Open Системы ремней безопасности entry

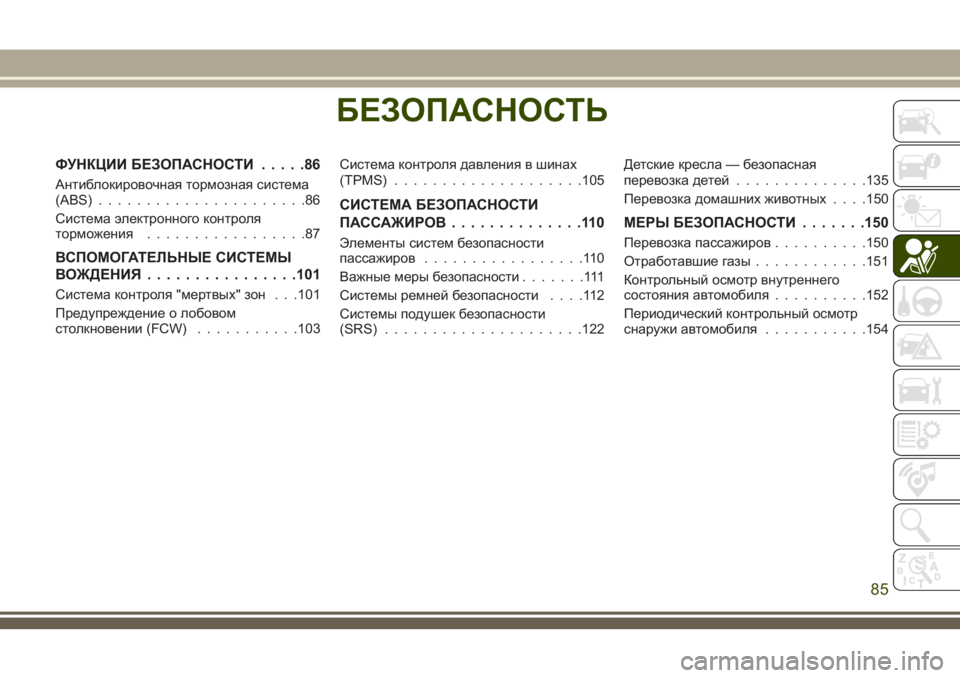coord(471,295)
